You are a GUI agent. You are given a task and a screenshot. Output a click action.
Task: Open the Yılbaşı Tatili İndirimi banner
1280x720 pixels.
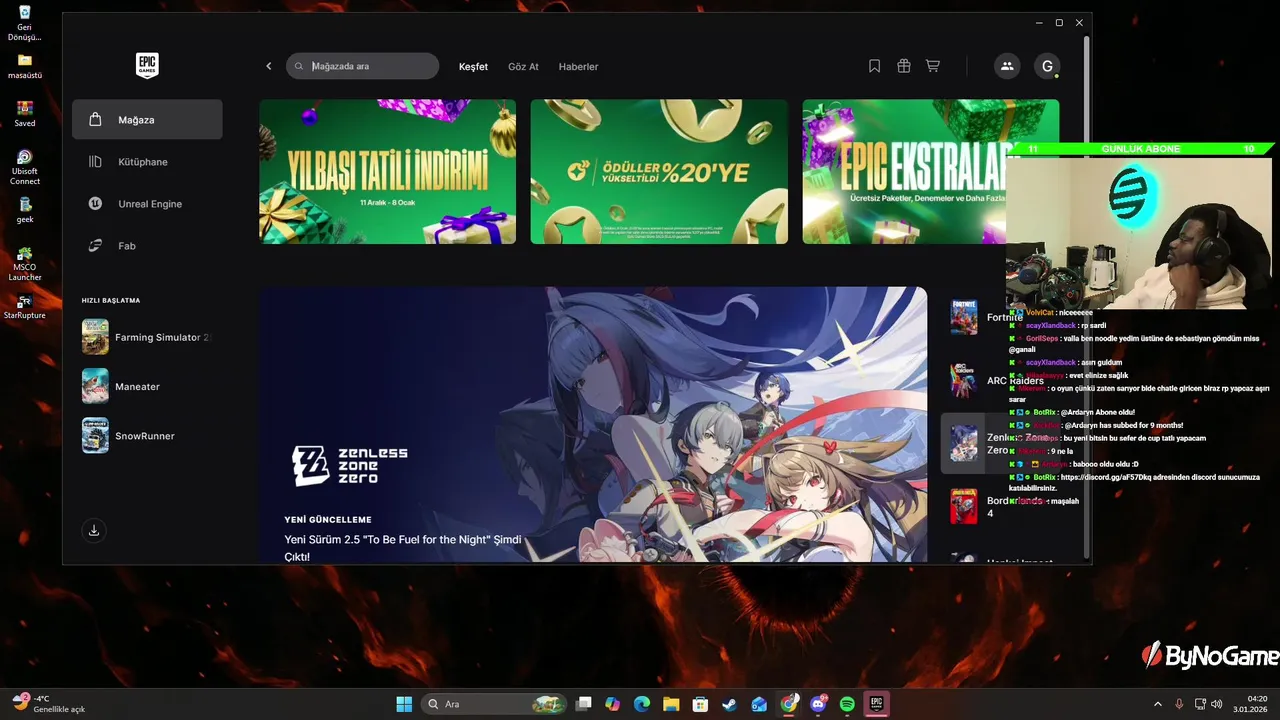[x=388, y=171]
